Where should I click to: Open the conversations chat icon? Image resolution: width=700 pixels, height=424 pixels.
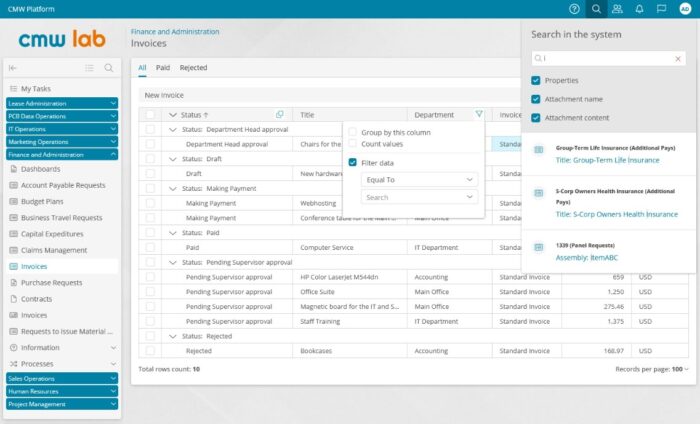point(661,9)
